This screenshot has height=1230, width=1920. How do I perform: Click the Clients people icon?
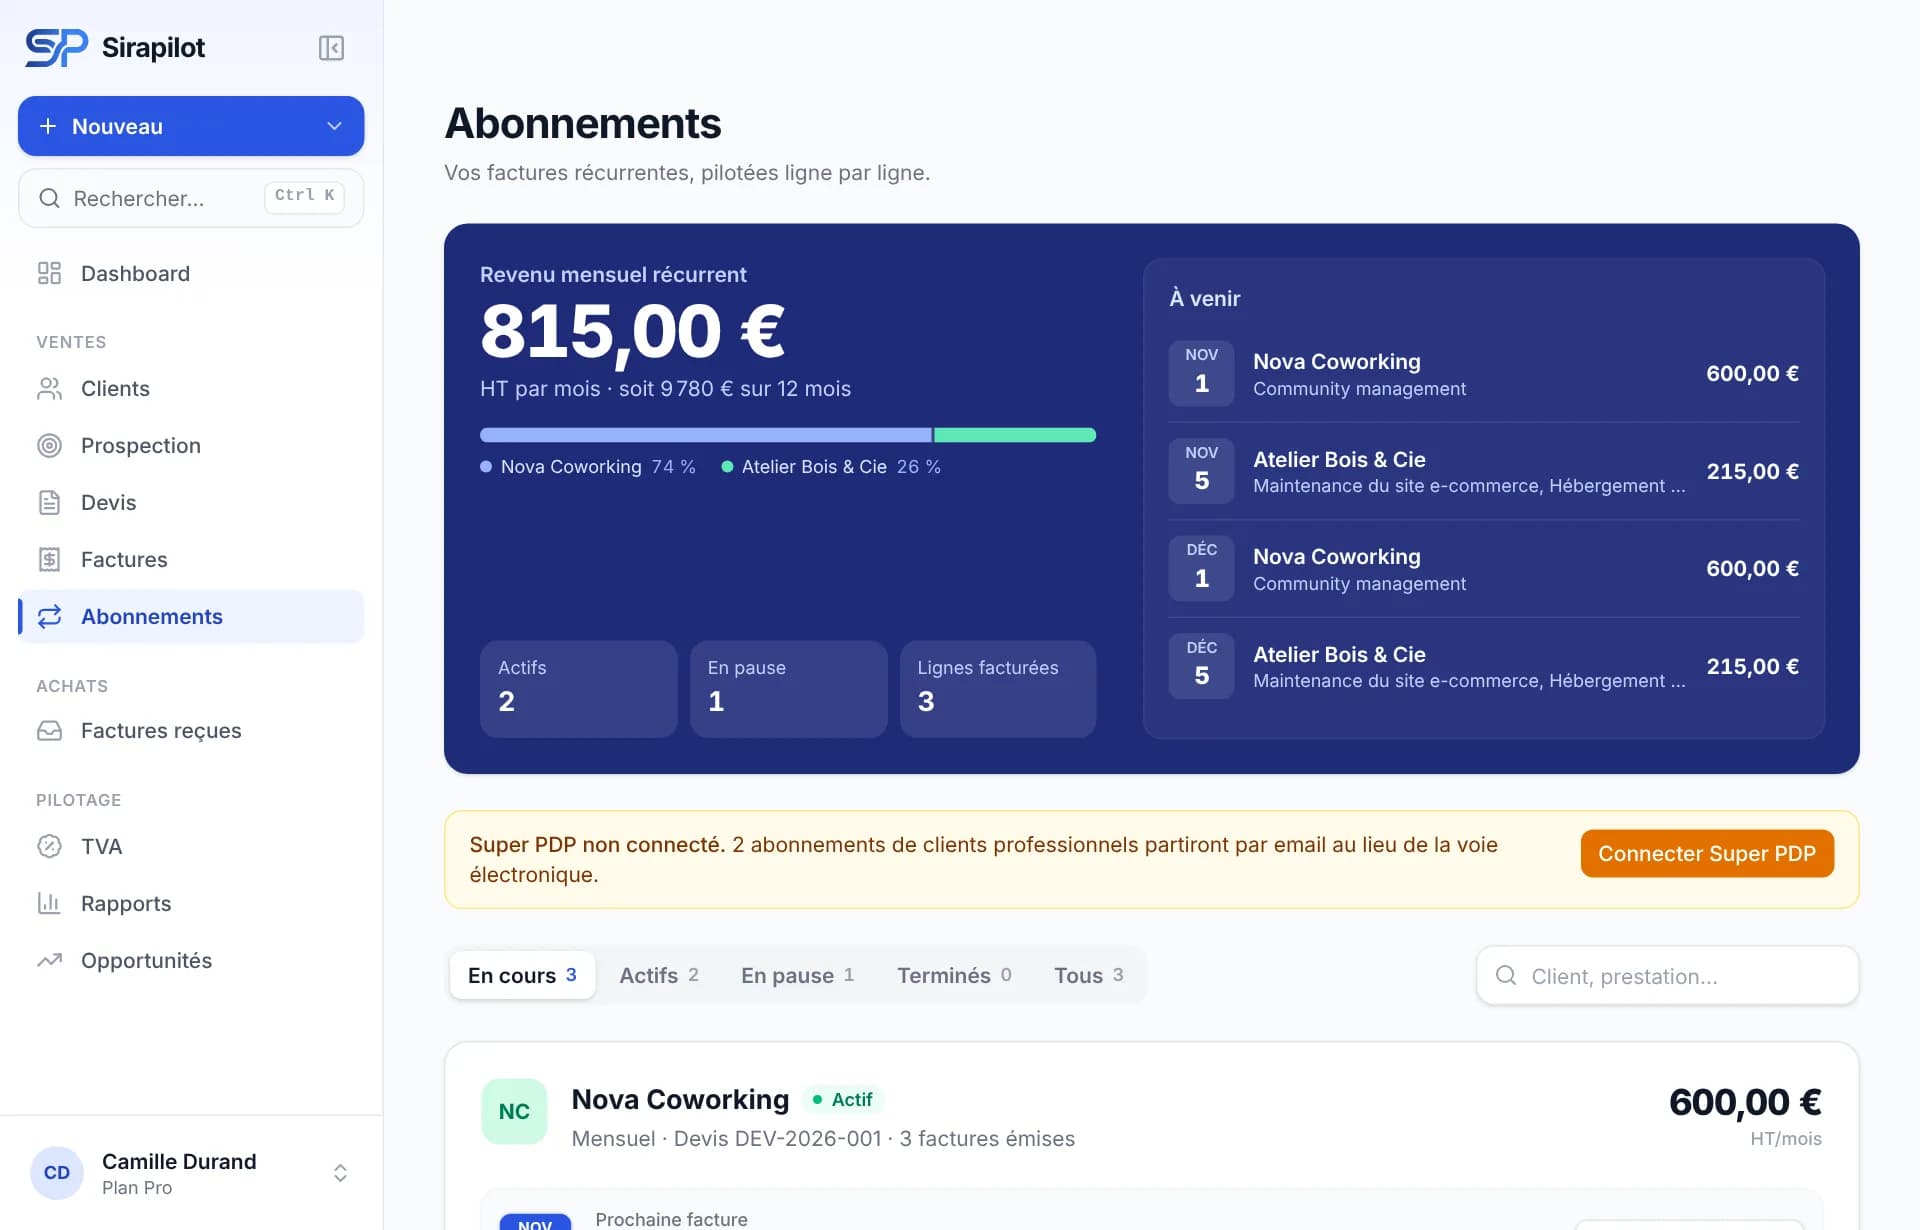tap(49, 388)
